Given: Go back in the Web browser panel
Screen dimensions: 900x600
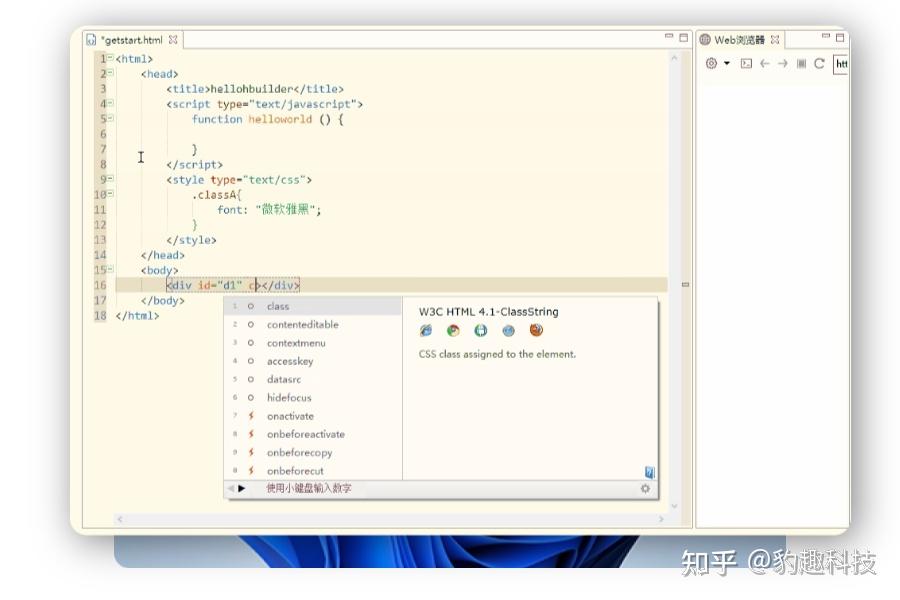Looking at the screenshot, I should point(765,64).
